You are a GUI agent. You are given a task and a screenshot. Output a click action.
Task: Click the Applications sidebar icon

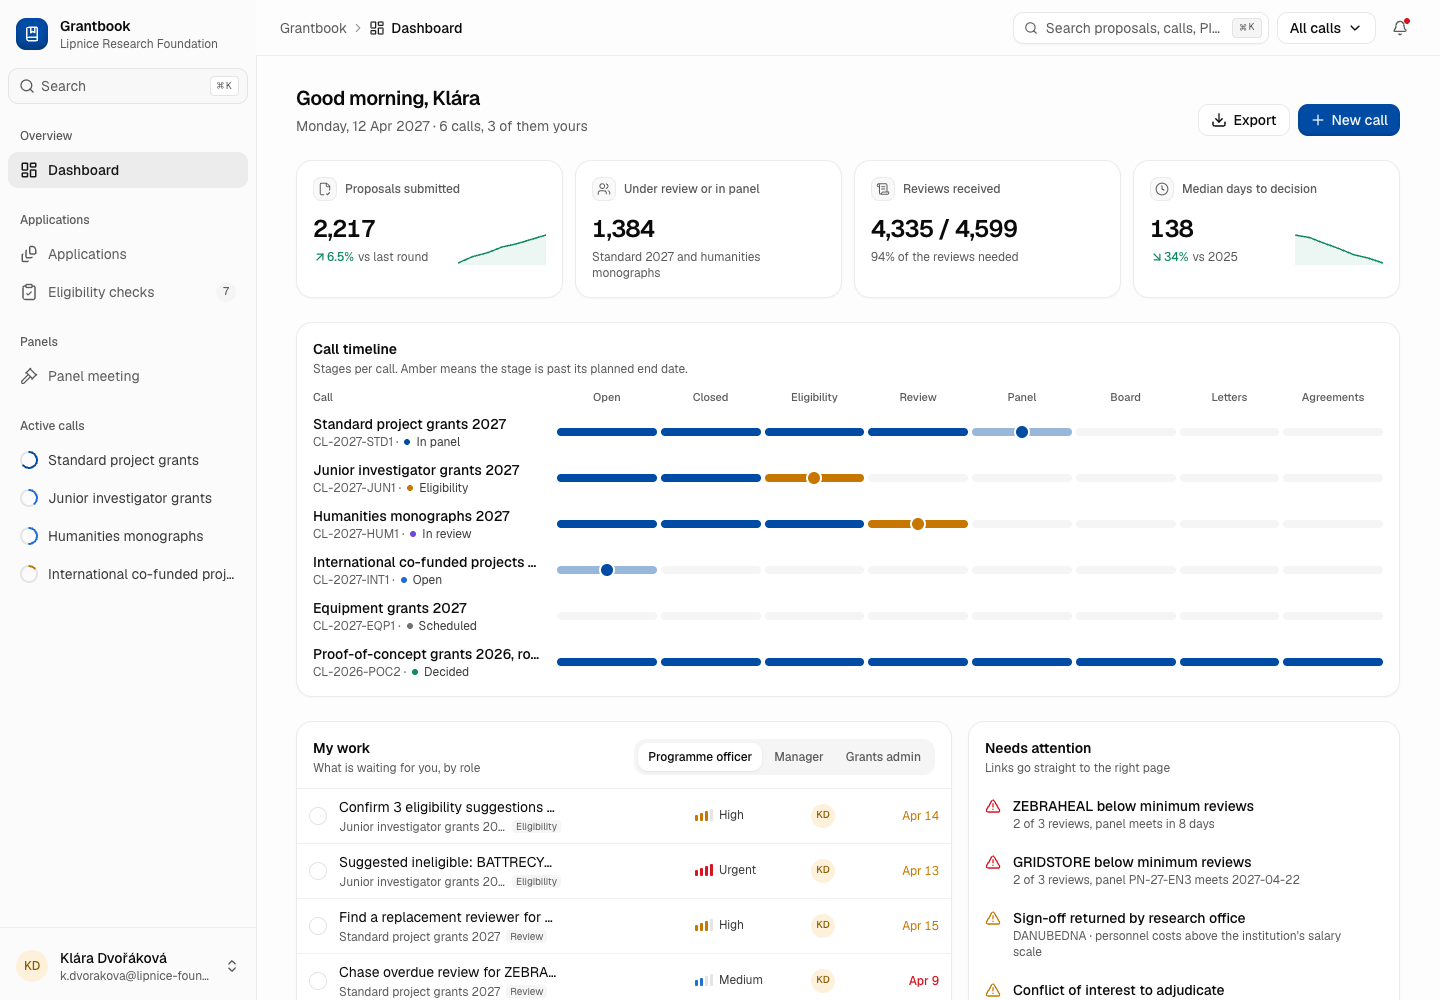point(29,254)
